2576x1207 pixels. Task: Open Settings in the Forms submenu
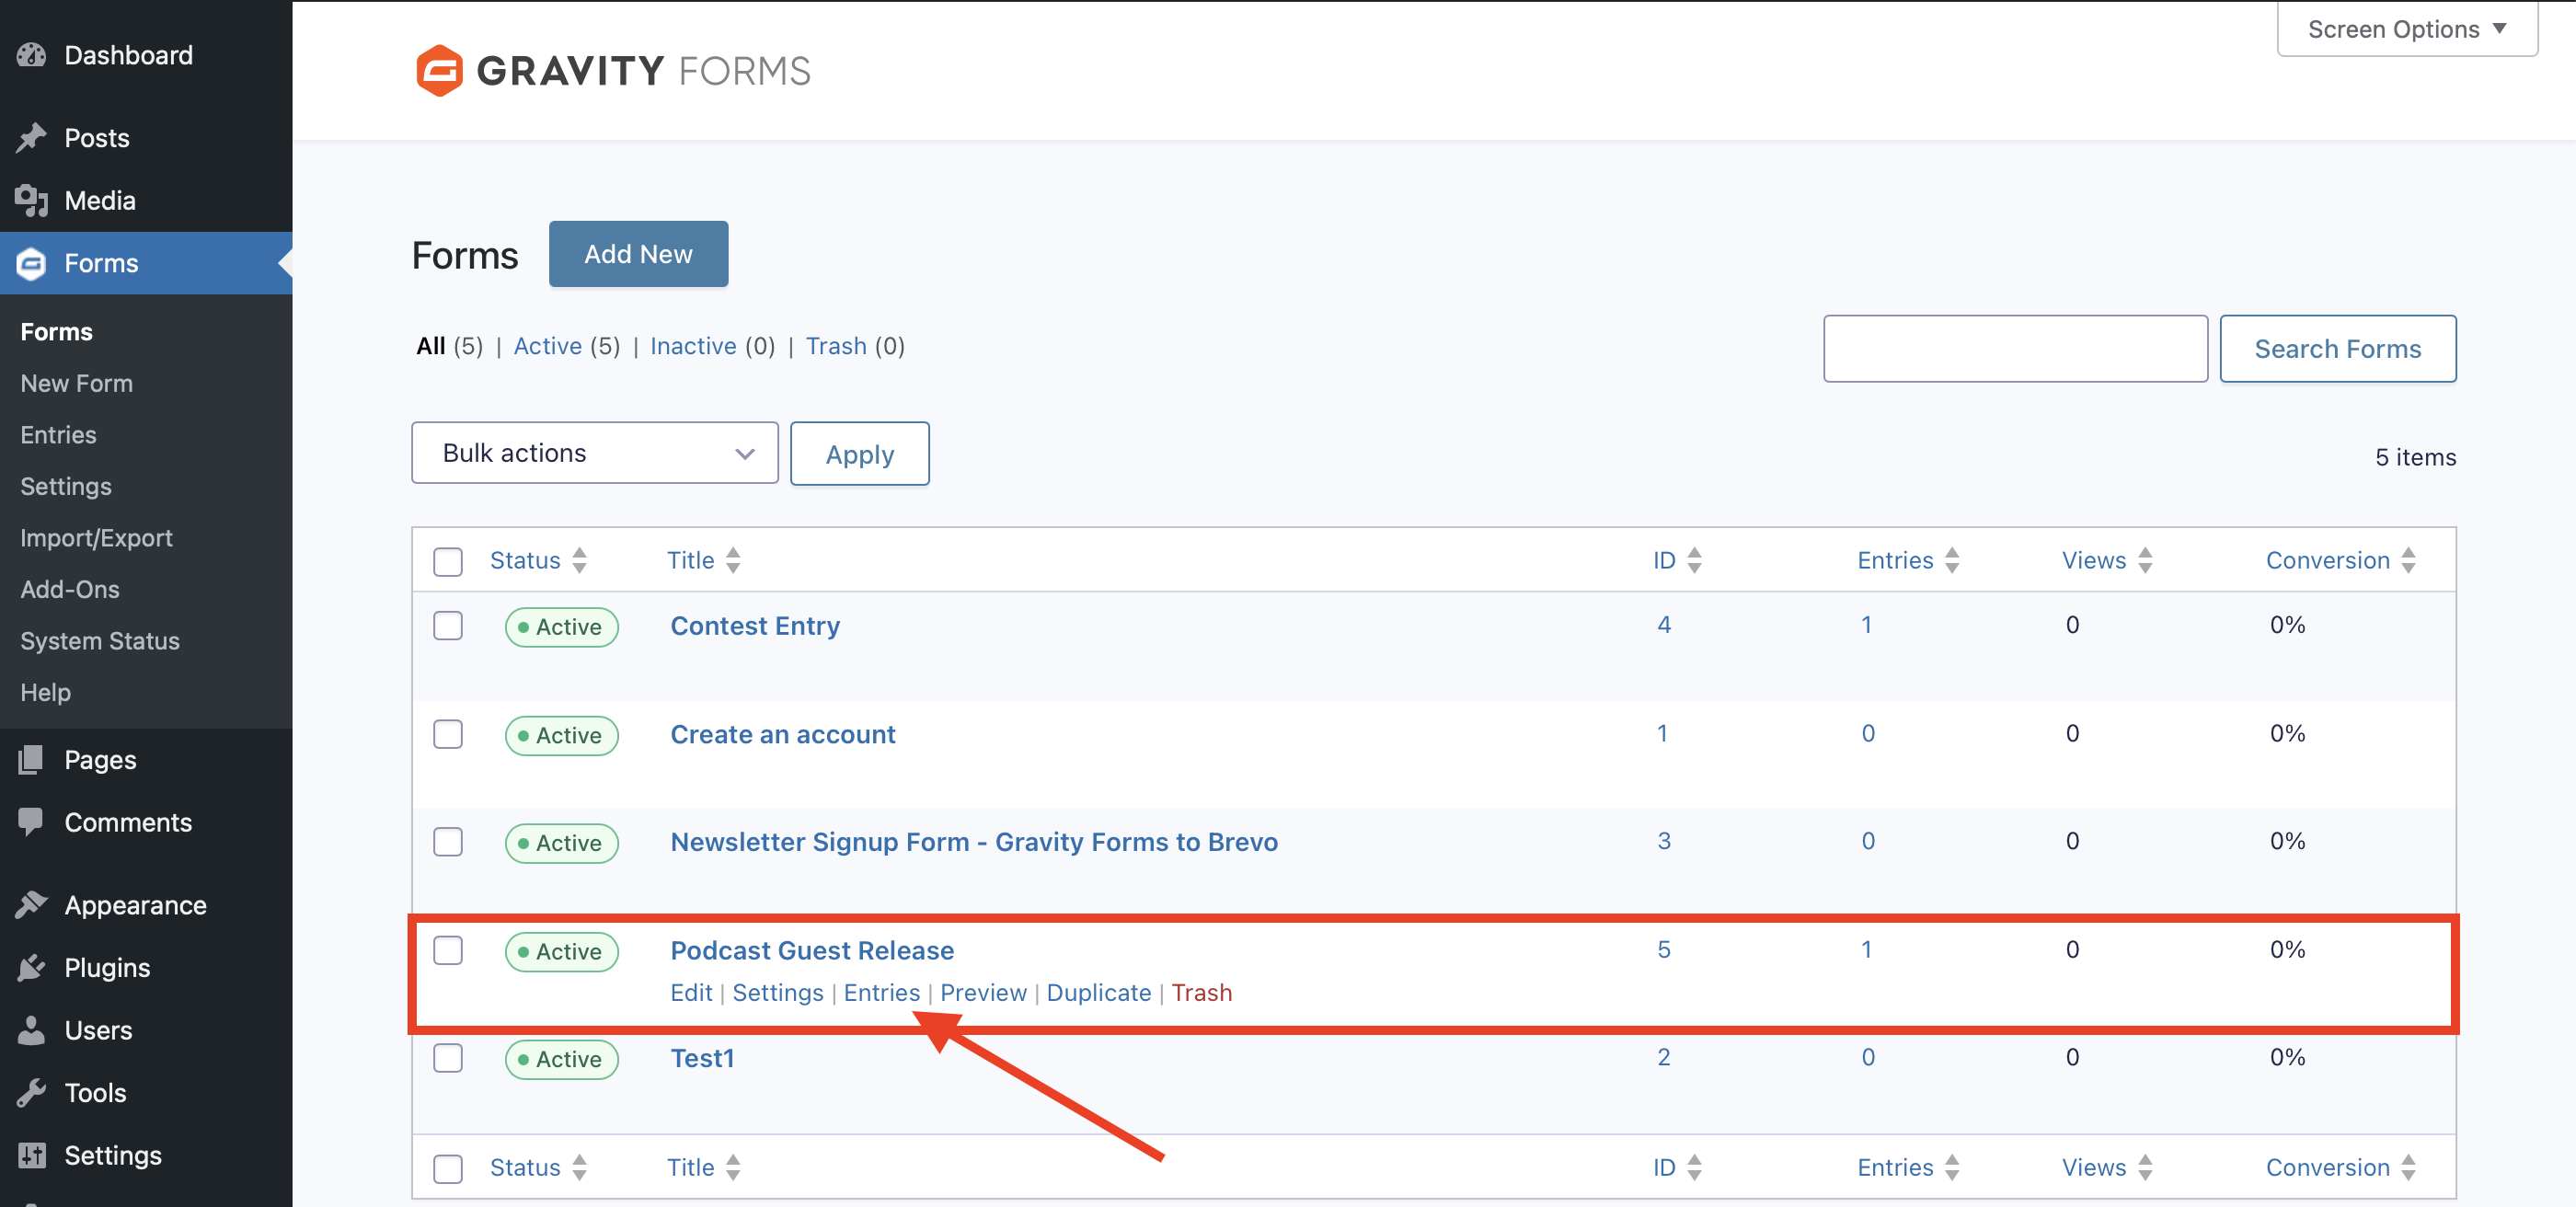click(66, 486)
